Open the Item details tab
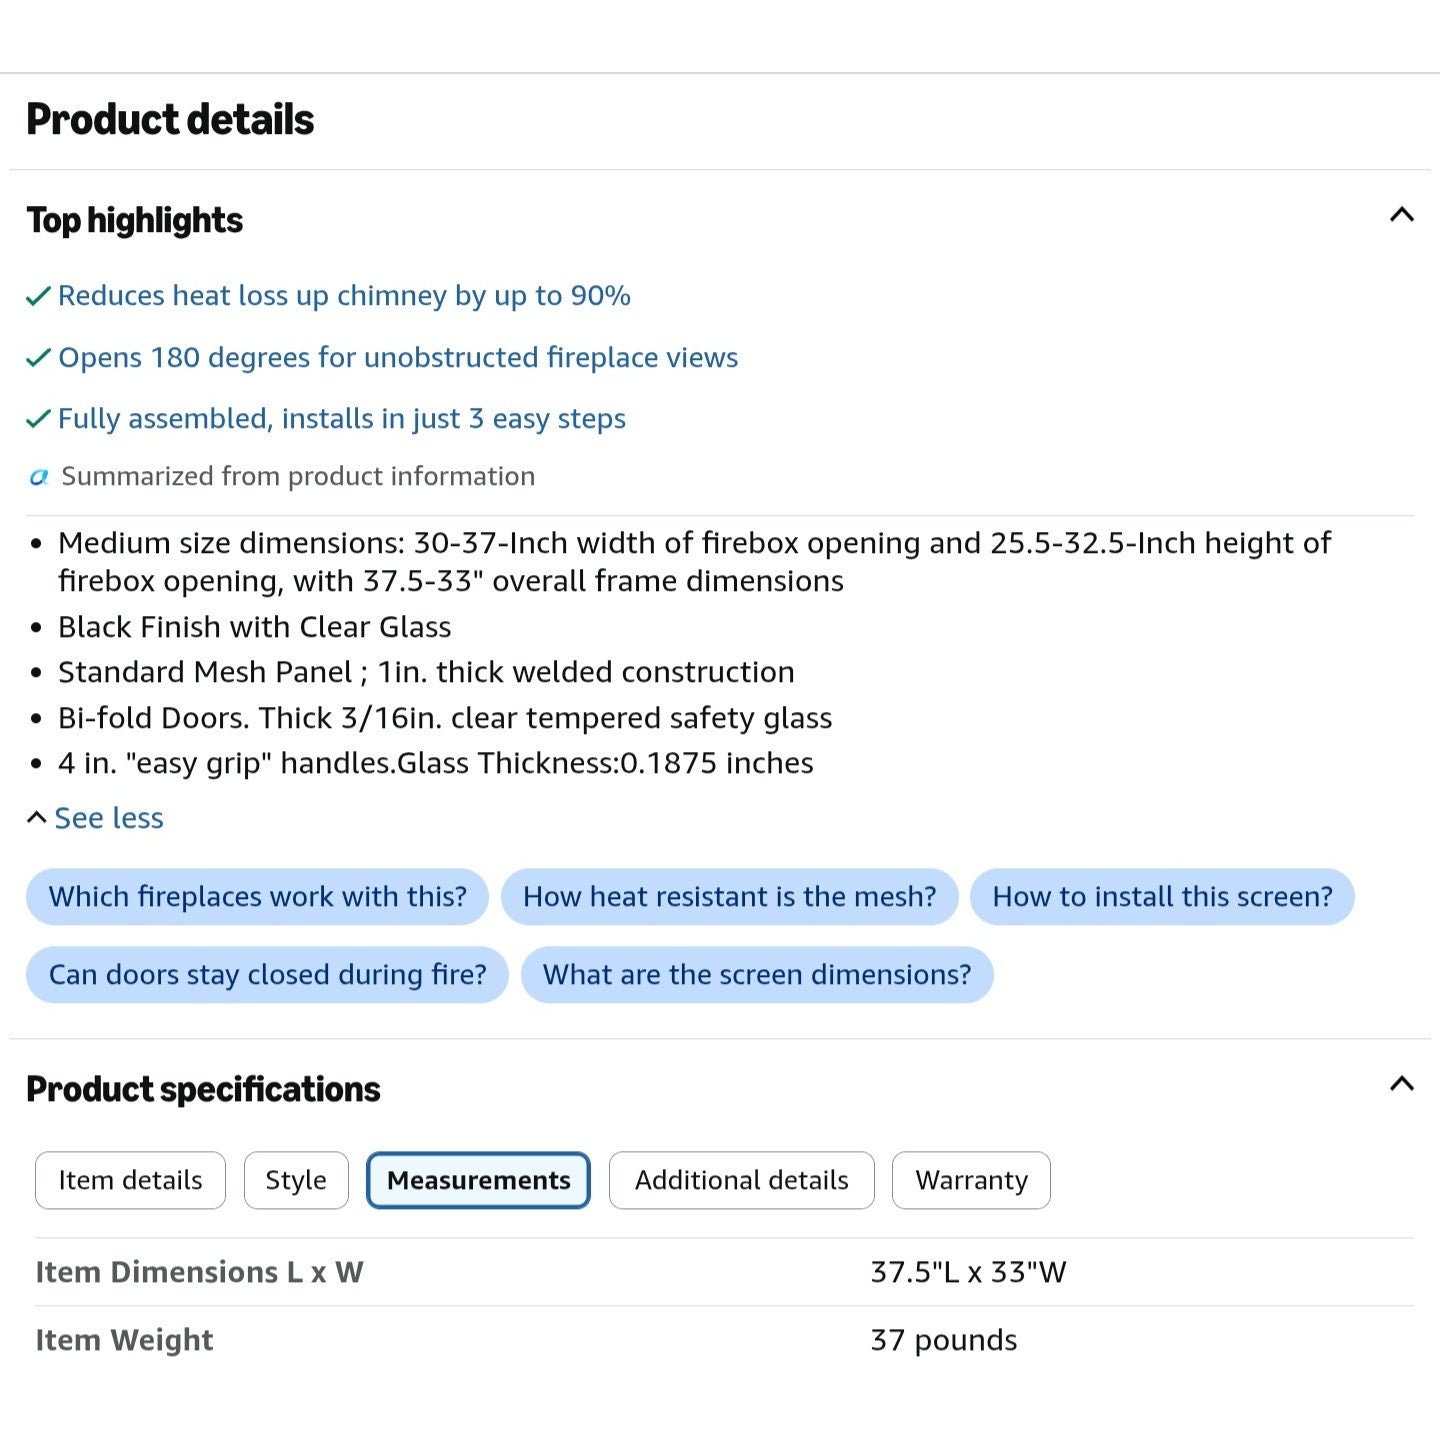 click(x=130, y=1180)
